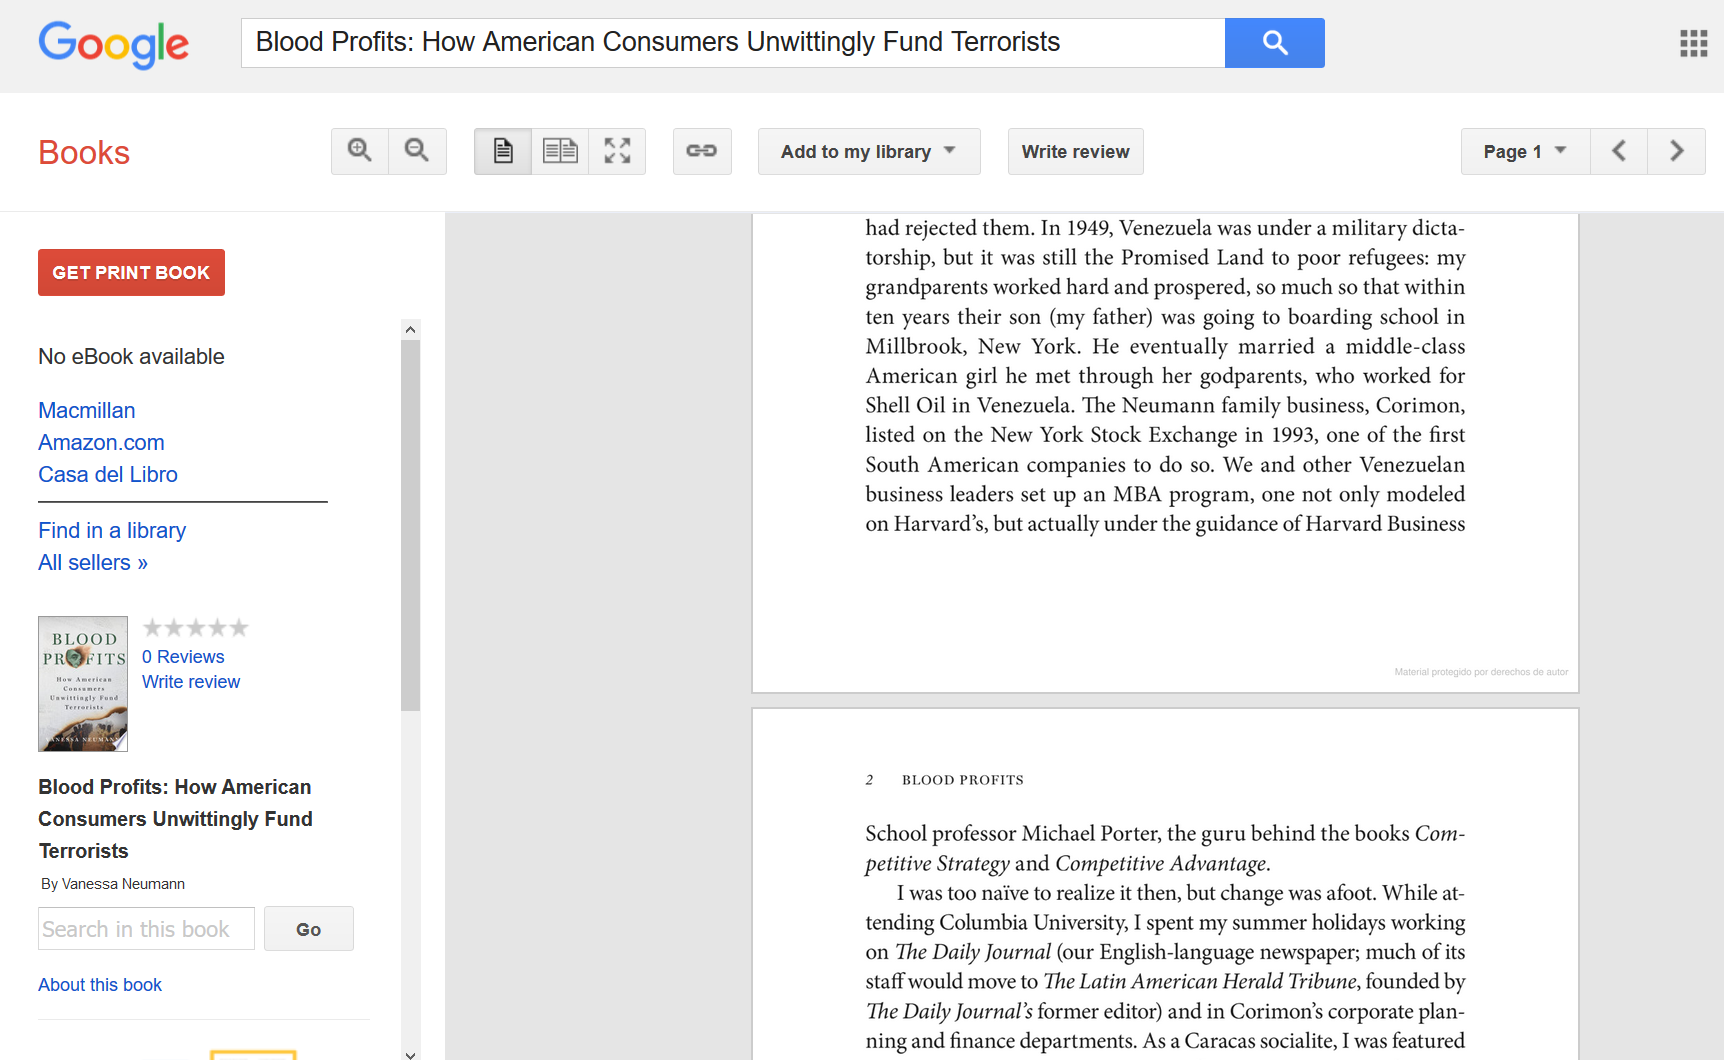The height and width of the screenshot is (1060, 1724).
Task: Open the Google apps grid
Action: point(1693,43)
